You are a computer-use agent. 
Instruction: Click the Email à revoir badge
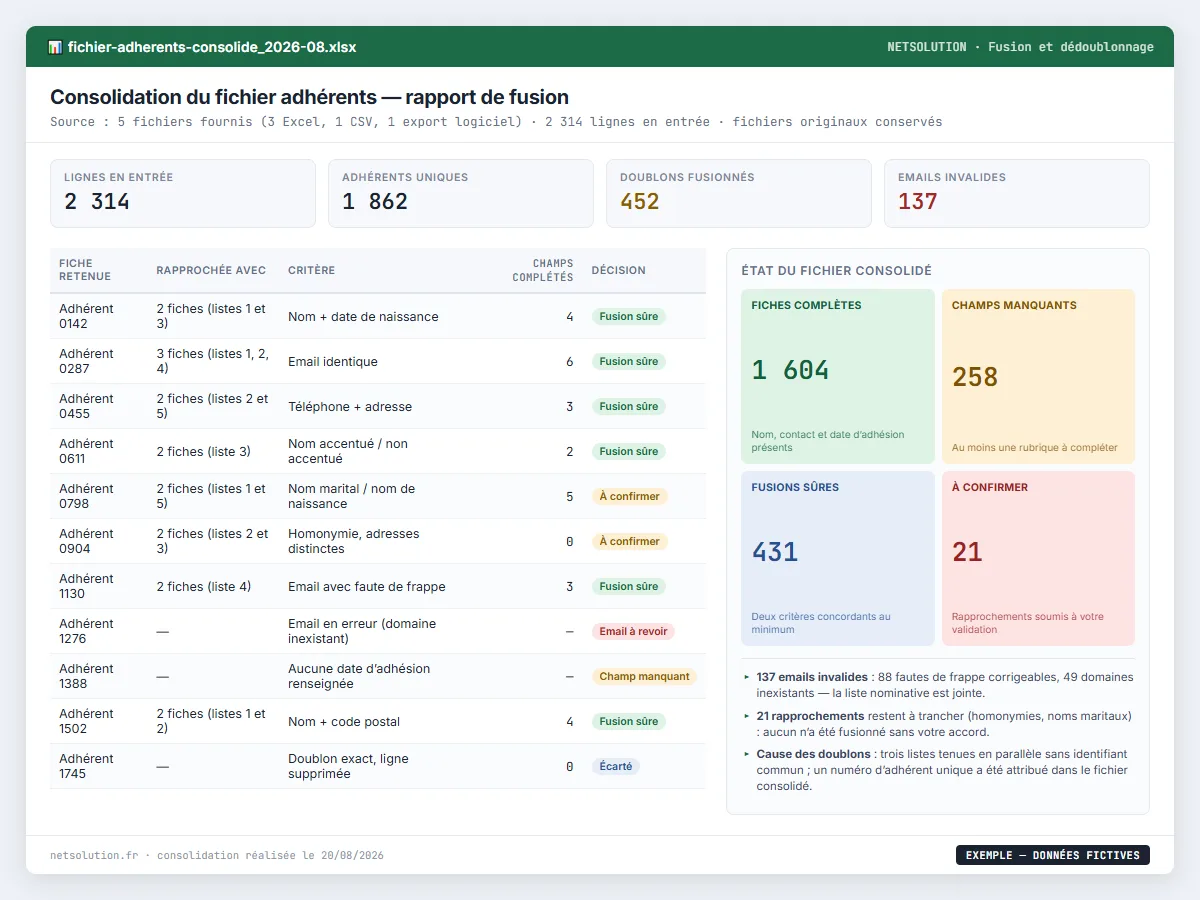point(633,631)
